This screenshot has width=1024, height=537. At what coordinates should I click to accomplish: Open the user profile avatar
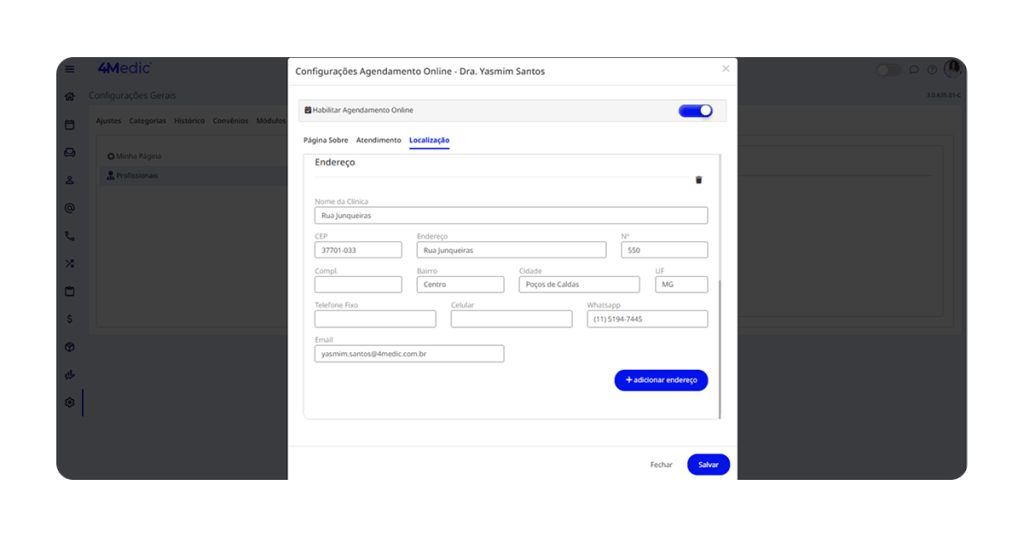pyautogui.click(x=952, y=69)
